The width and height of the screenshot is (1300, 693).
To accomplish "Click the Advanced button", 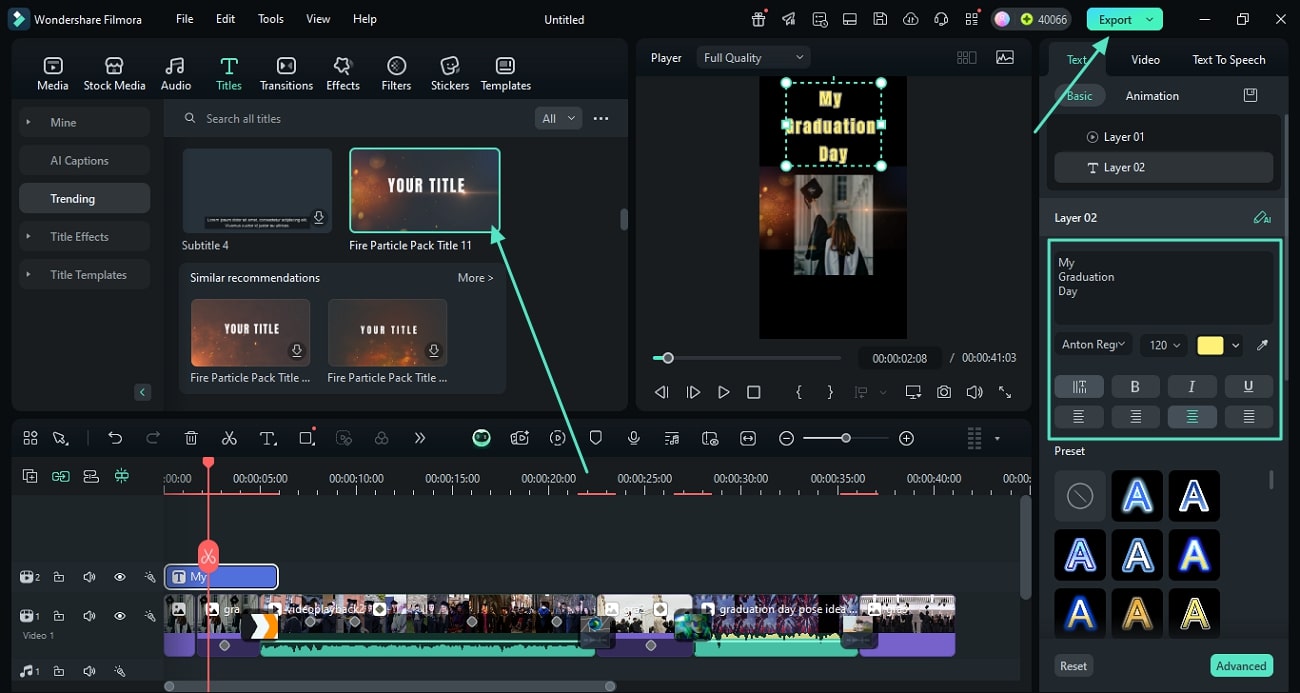I will click(1241, 666).
